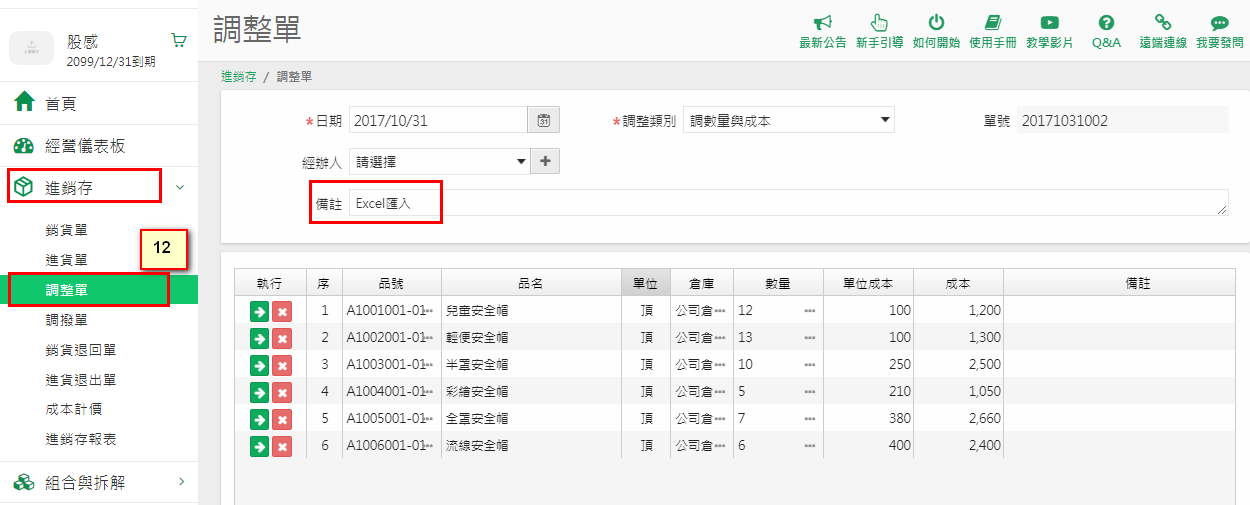The image size is (1250, 505).
Task: Execute the row for 輕便安全帽 with green arrow
Action: tap(259, 338)
